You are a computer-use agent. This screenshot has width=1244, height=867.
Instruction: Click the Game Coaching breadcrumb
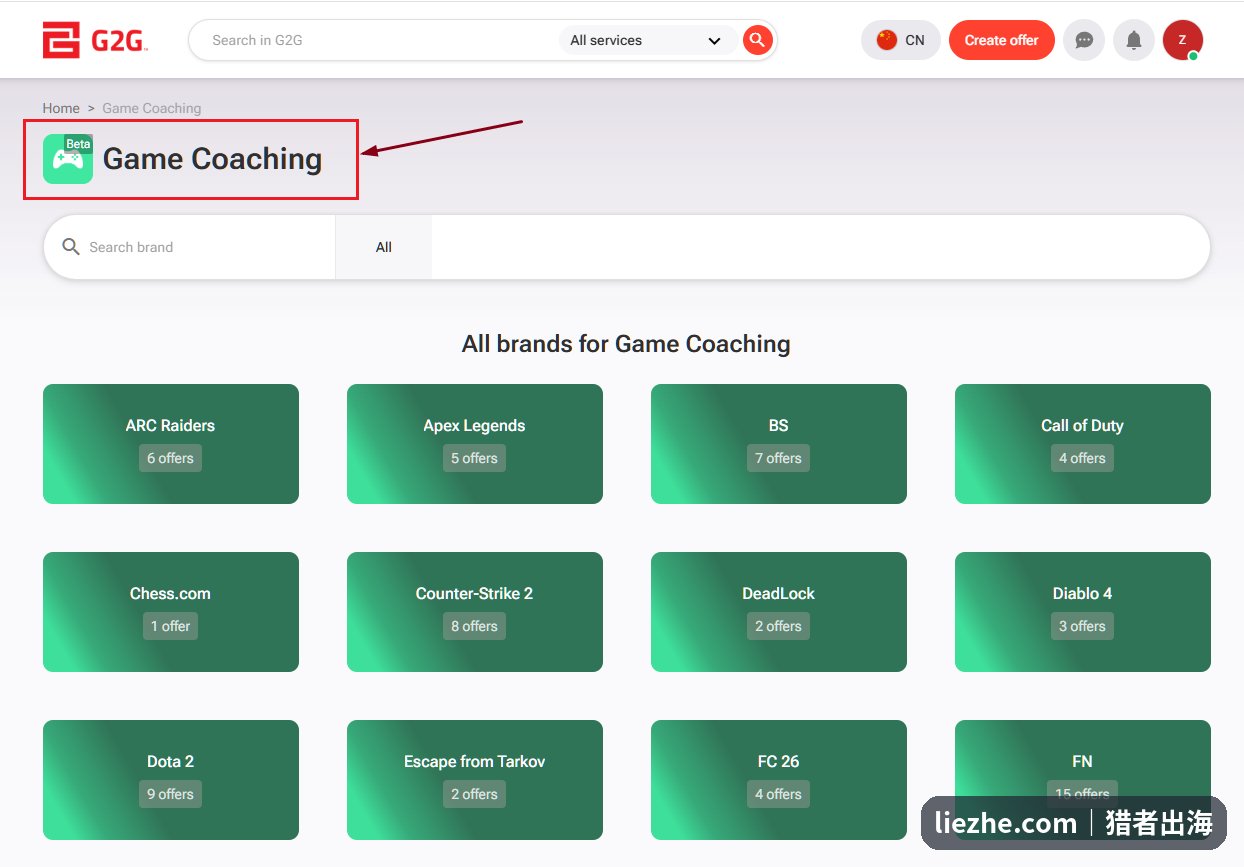(x=152, y=108)
